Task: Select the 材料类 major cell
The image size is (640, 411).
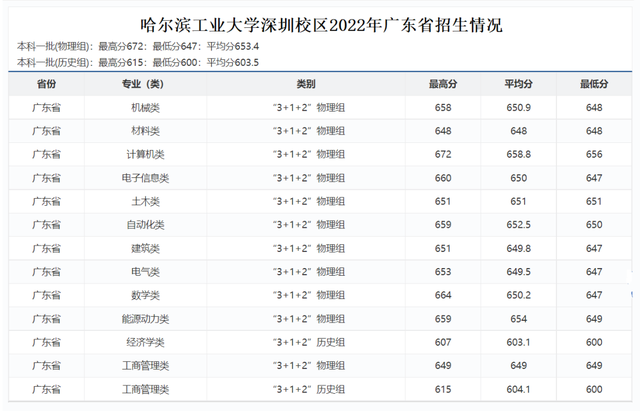Action: (145, 131)
